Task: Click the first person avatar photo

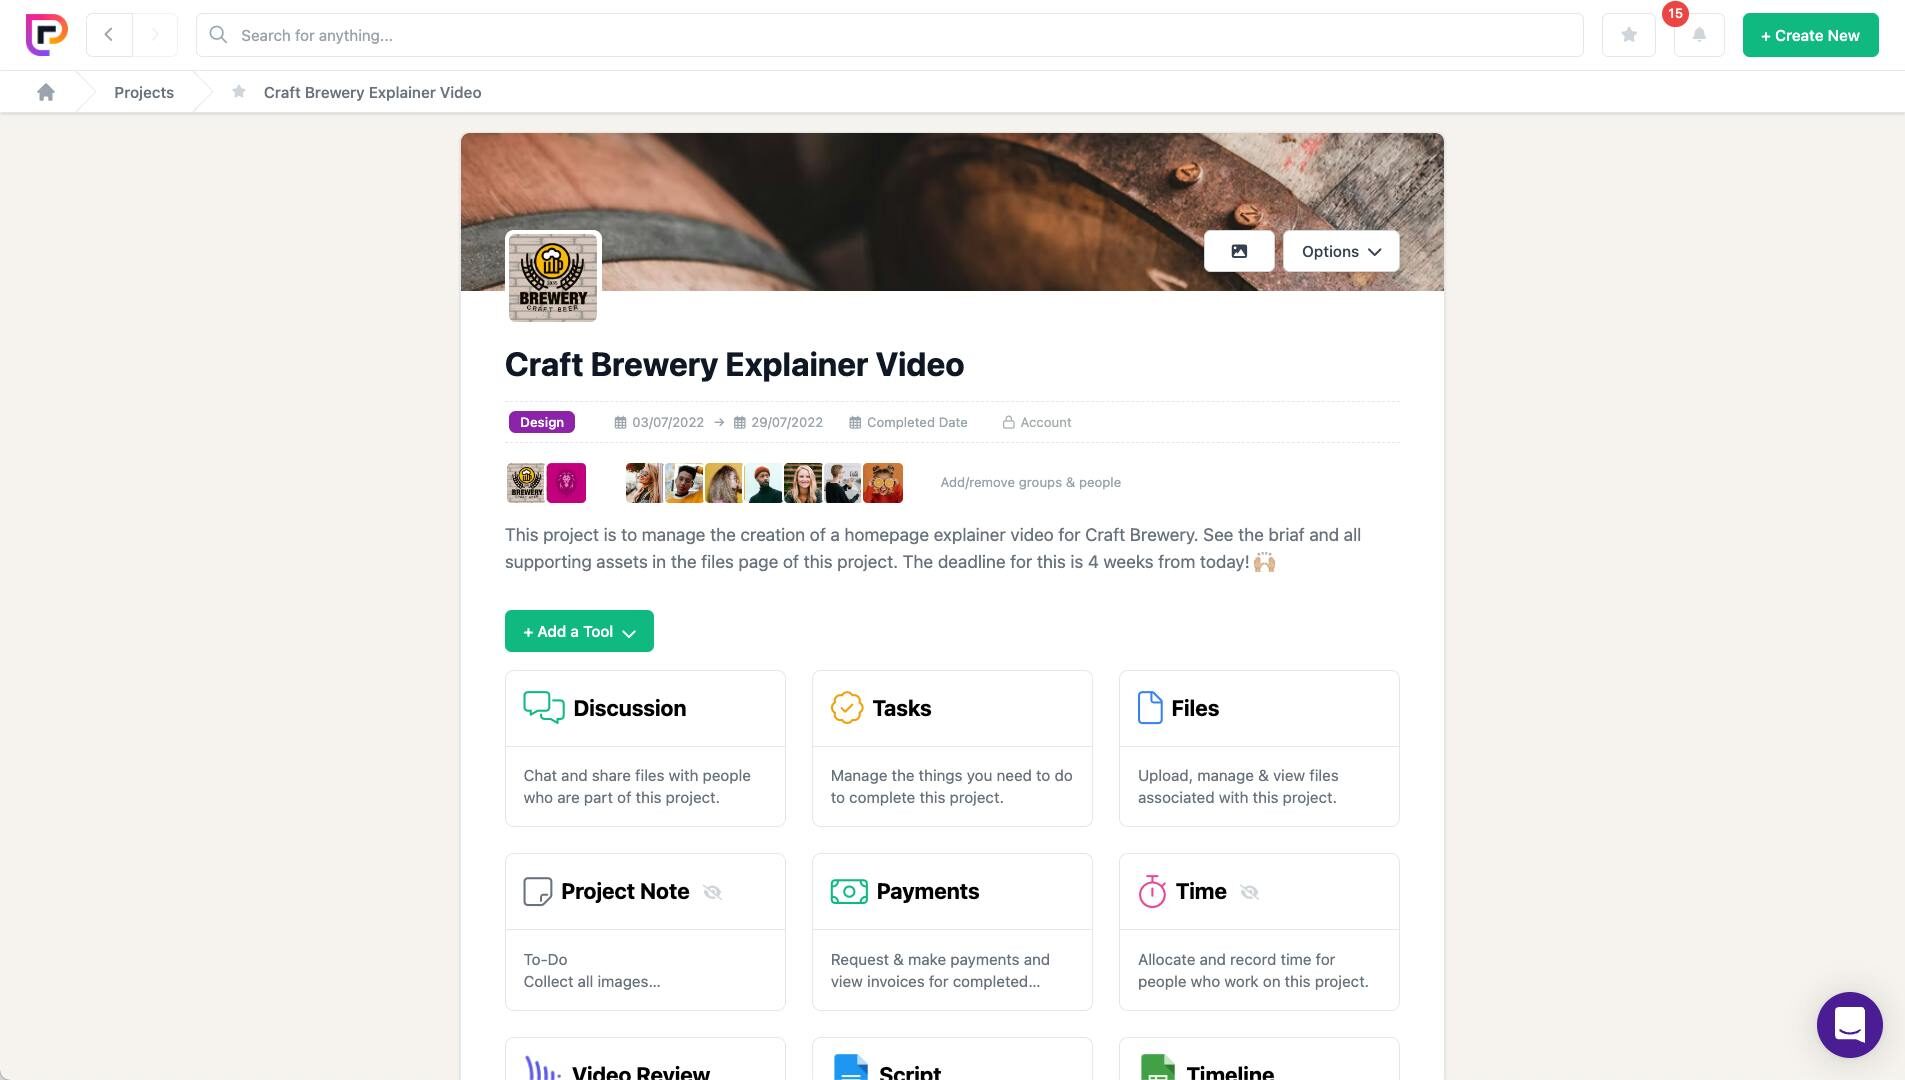Action: (644, 483)
